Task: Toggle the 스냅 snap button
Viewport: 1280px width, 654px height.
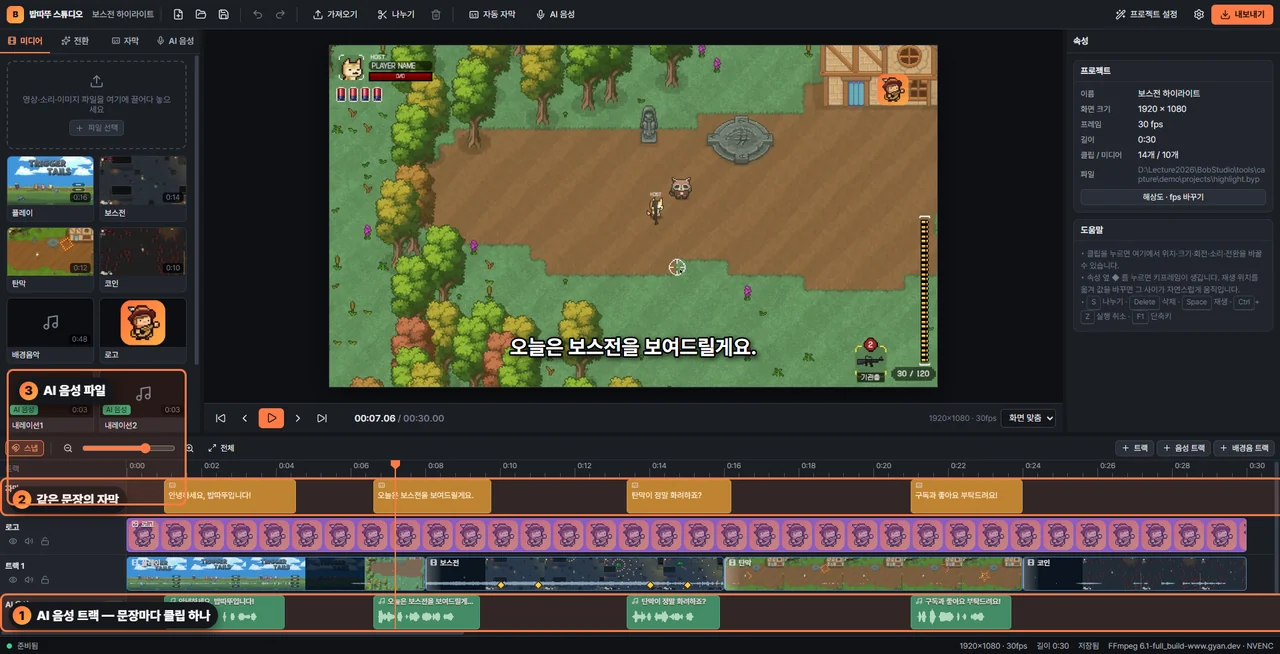Action: tap(26, 448)
